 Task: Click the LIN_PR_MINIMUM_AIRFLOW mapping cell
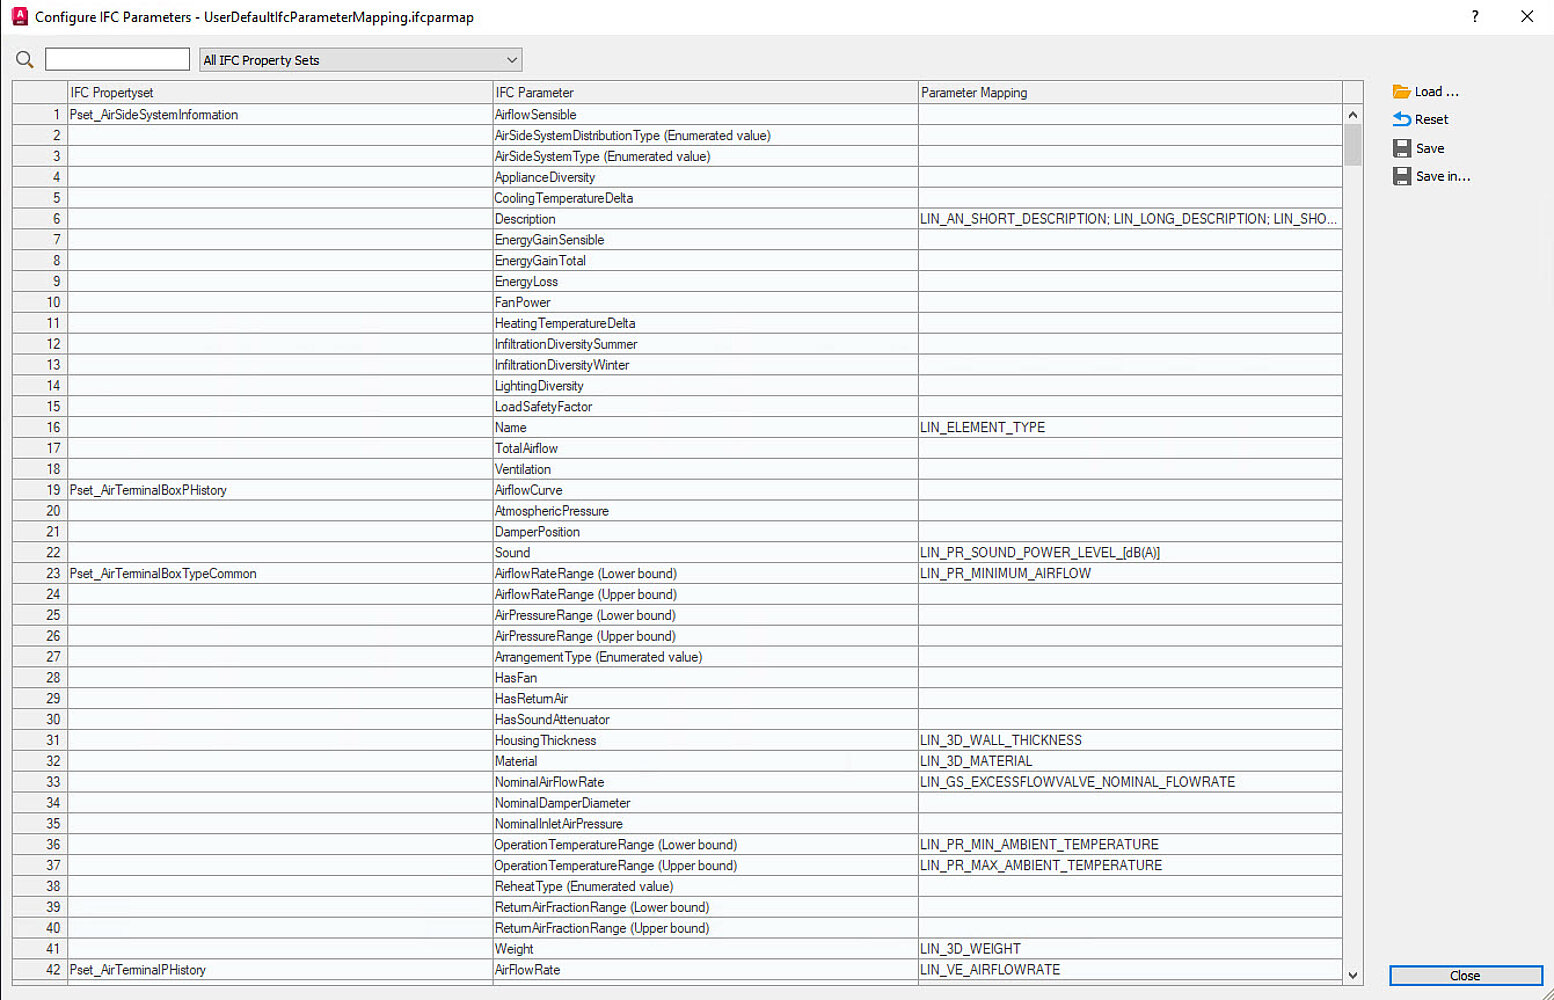[x=1130, y=574]
